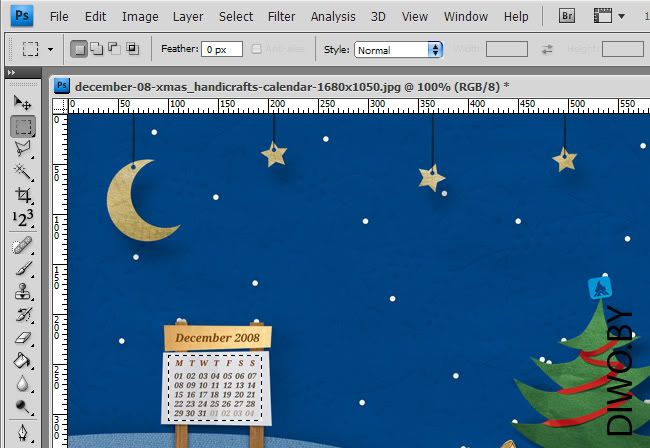The width and height of the screenshot is (650, 448).
Task: Select the Dodge tool
Action: [x=23, y=407]
